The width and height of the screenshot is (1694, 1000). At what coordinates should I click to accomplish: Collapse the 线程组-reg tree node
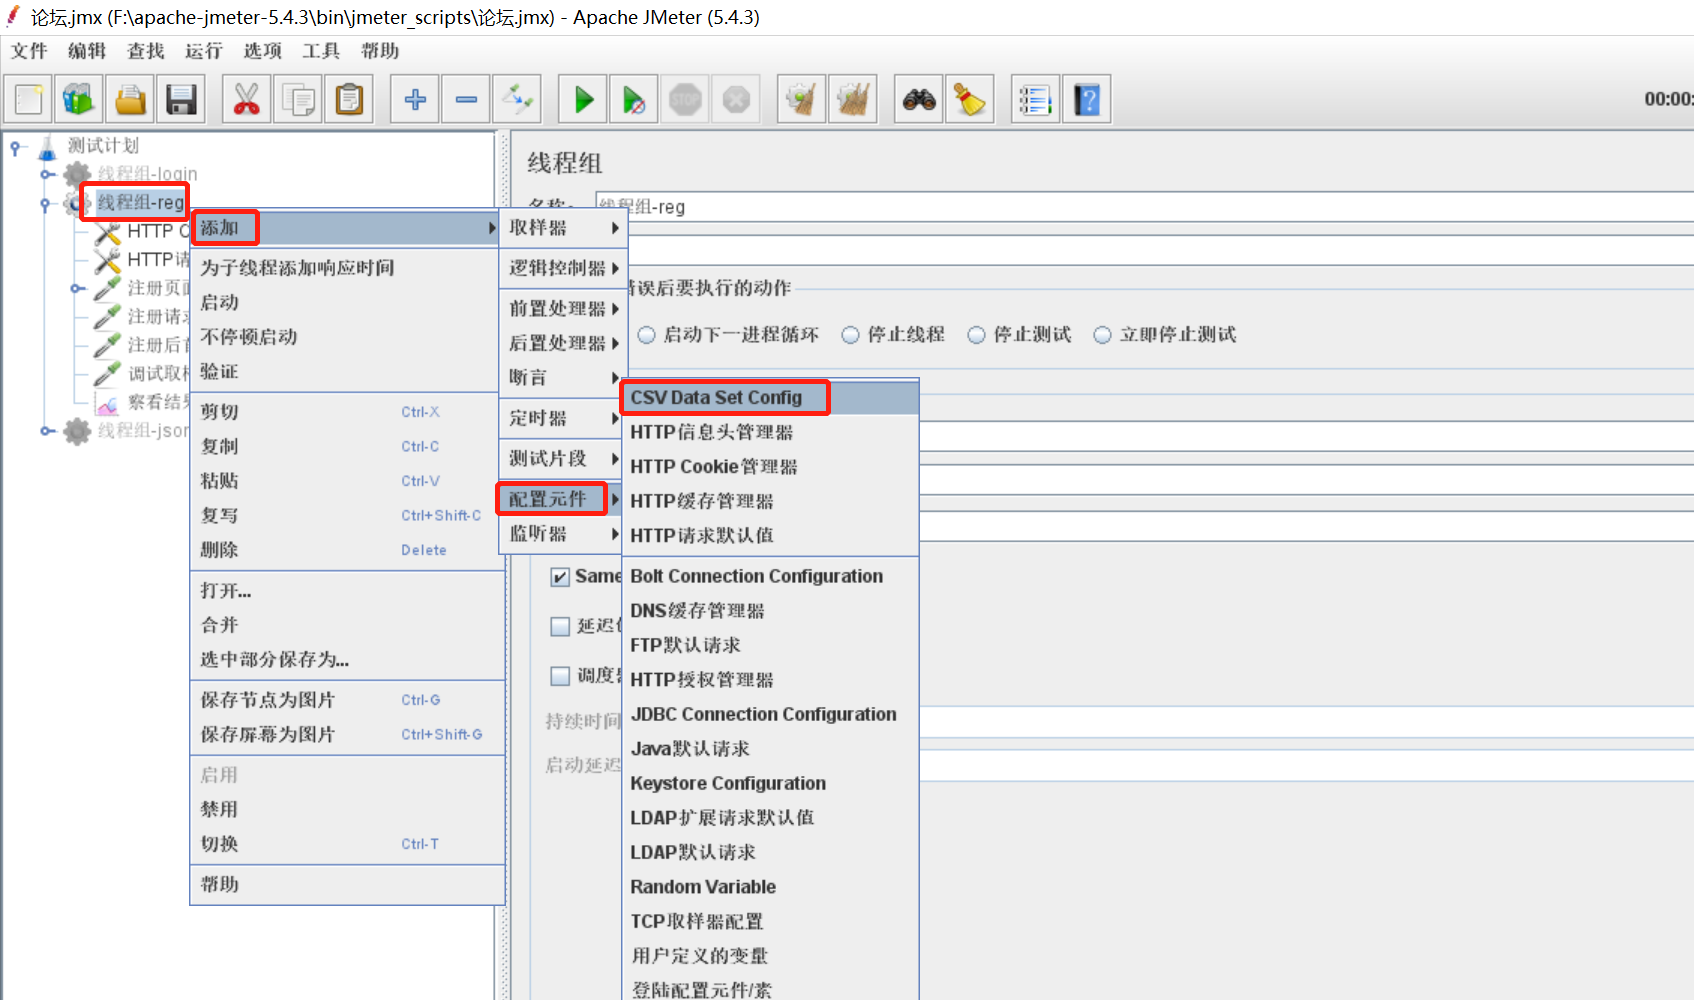coord(46,203)
